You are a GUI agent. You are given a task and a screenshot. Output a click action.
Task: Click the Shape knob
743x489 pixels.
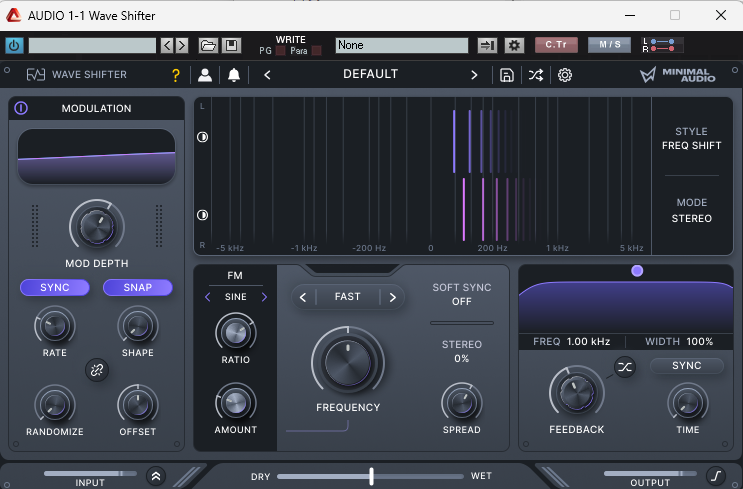(x=137, y=326)
